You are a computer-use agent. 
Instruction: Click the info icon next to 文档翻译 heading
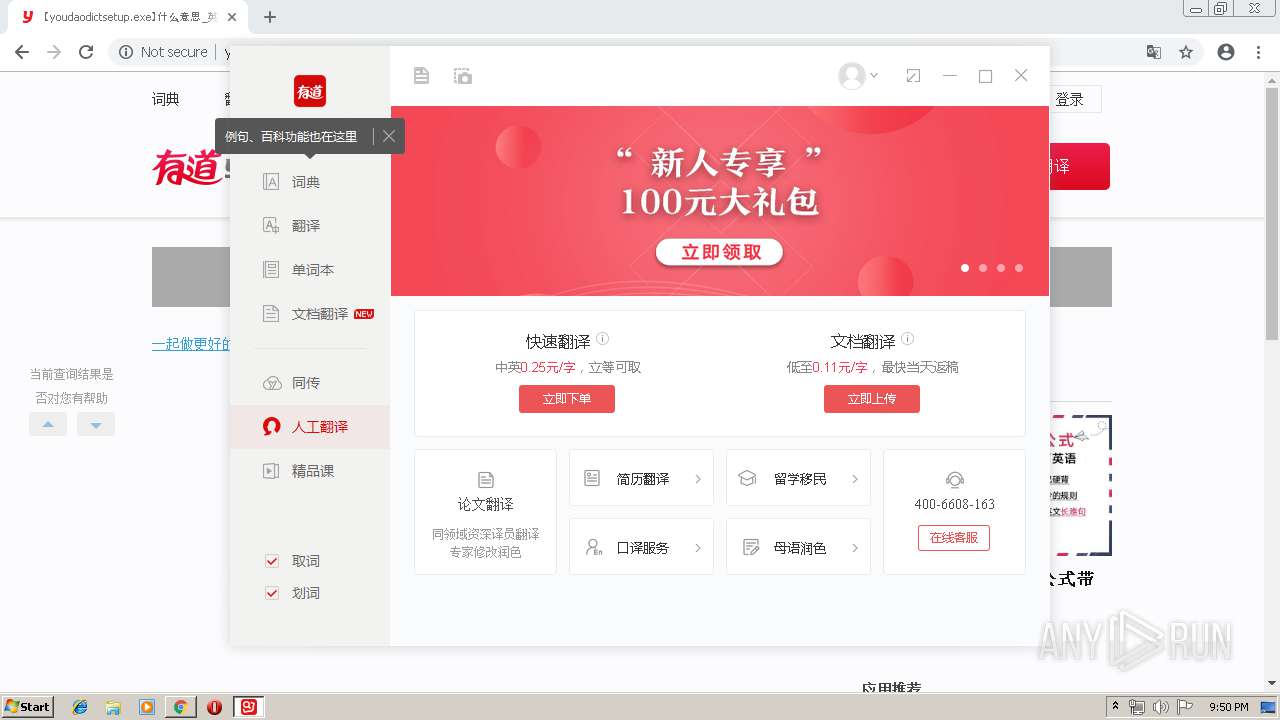coord(908,339)
